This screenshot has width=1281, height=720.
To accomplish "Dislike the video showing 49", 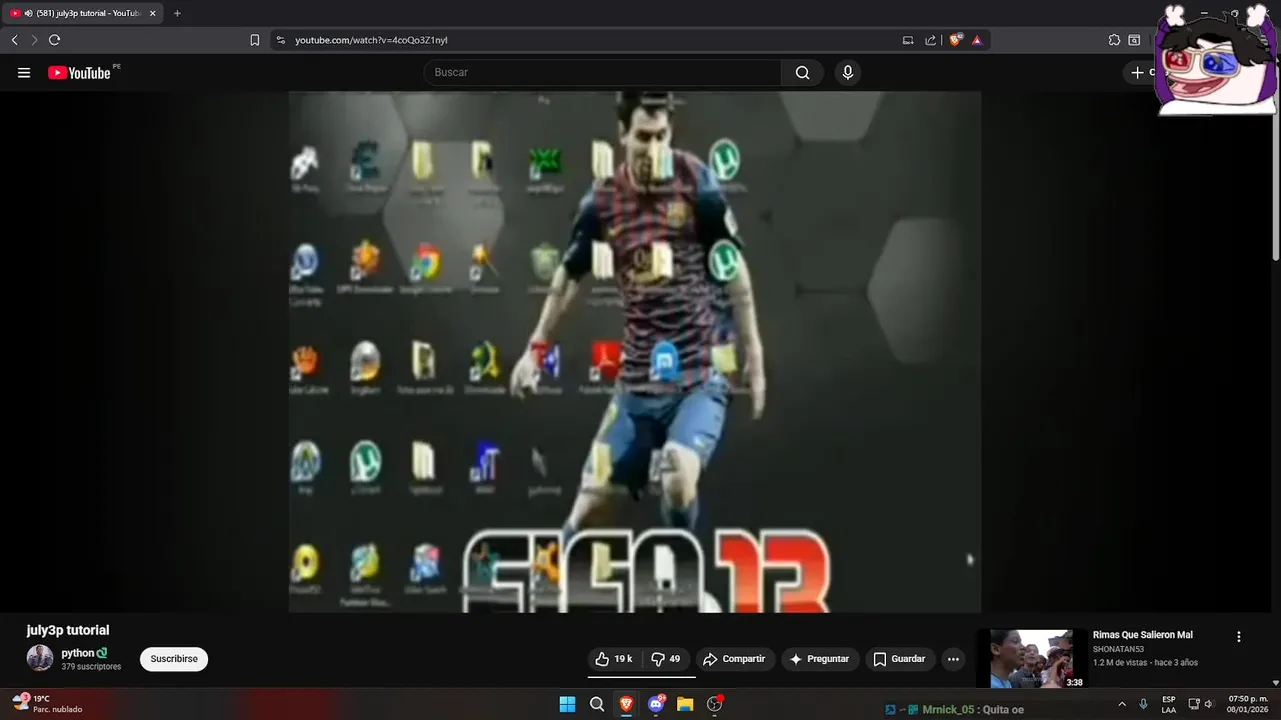I will point(666,659).
